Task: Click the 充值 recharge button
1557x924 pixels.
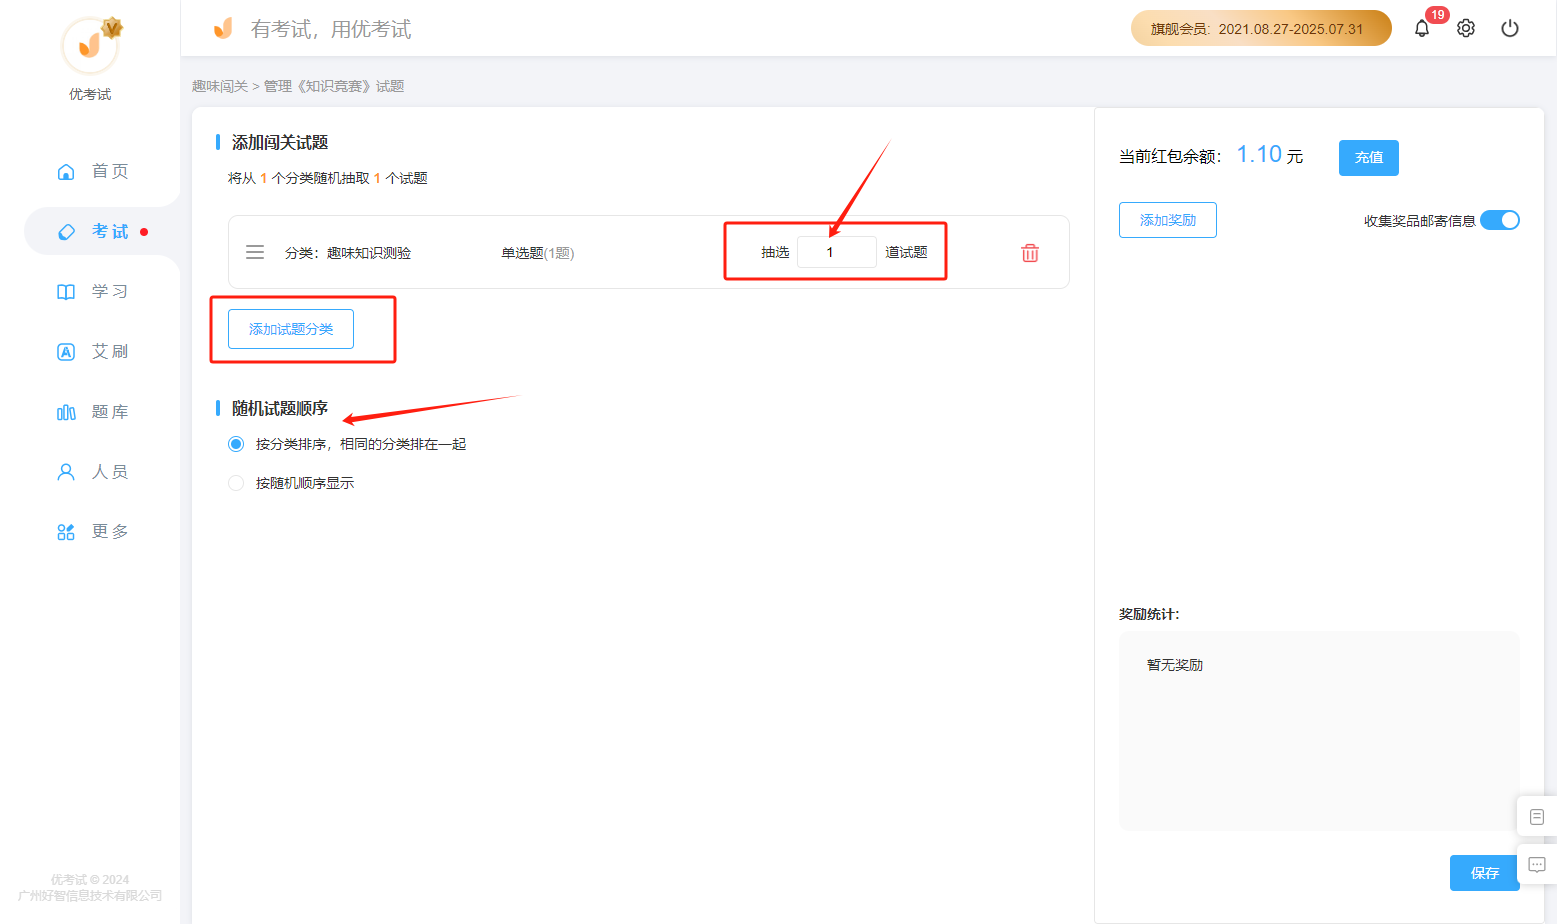Action: (1369, 157)
